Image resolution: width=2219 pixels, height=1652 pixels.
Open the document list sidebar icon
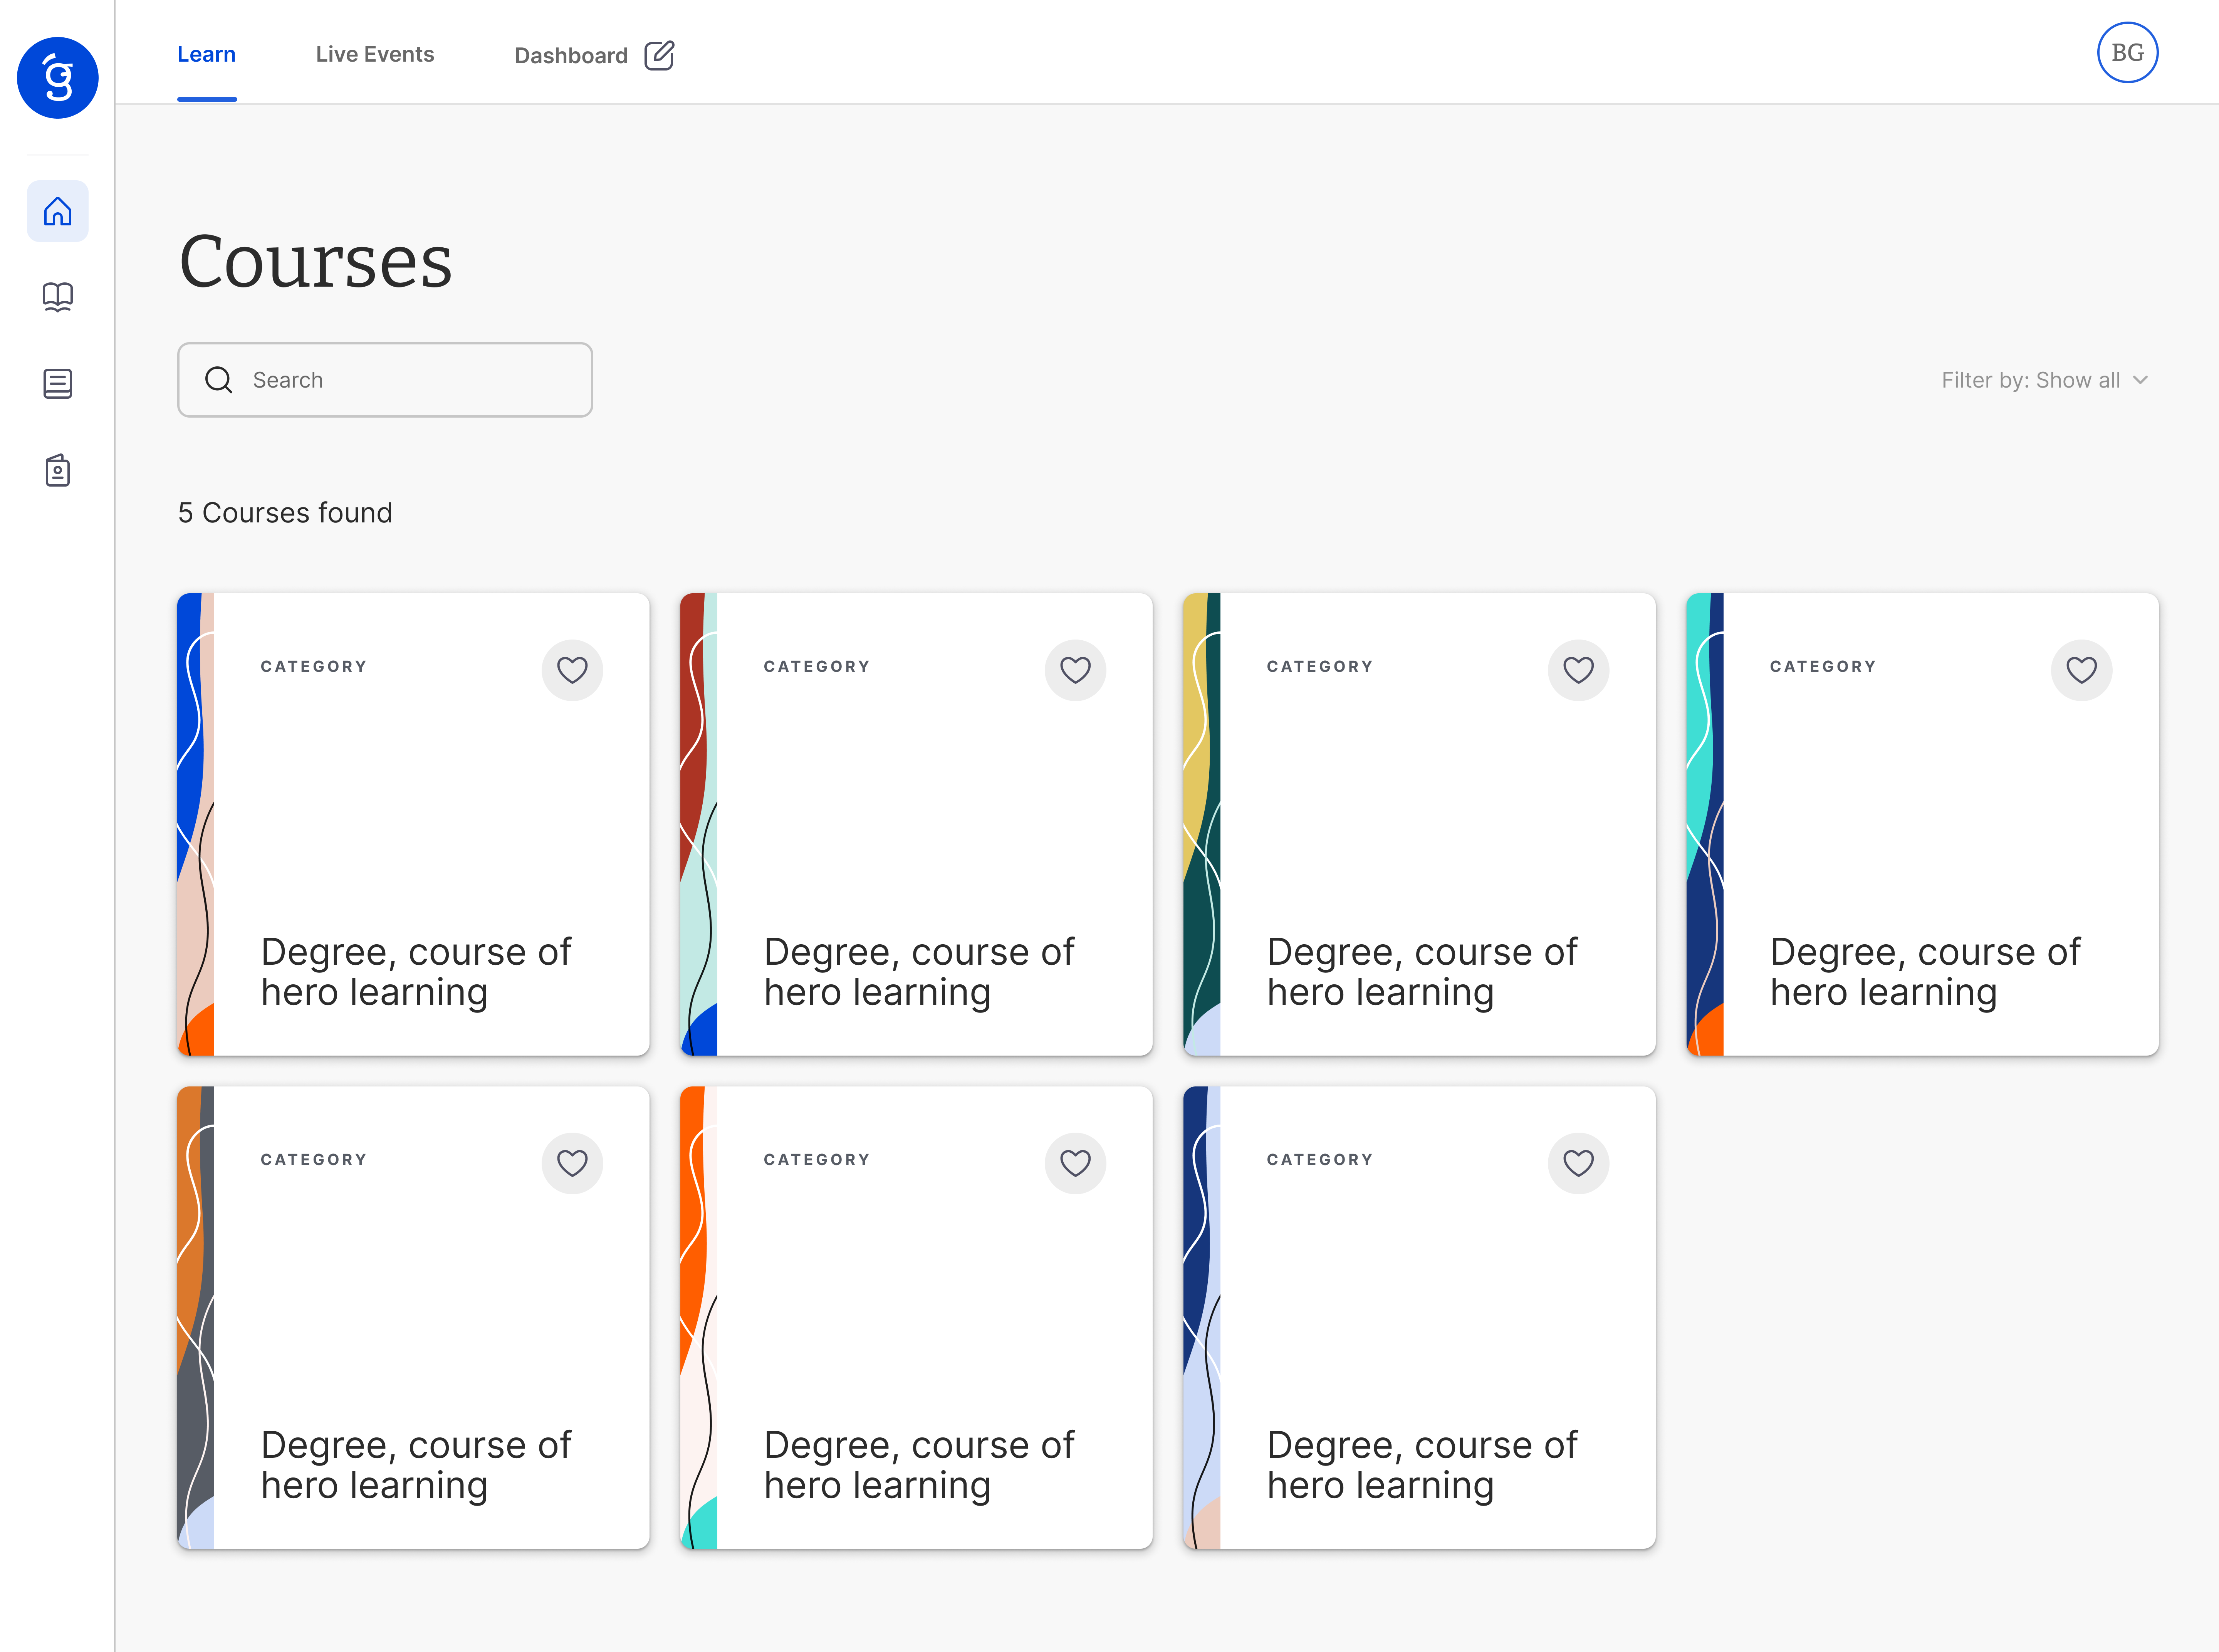click(x=57, y=383)
